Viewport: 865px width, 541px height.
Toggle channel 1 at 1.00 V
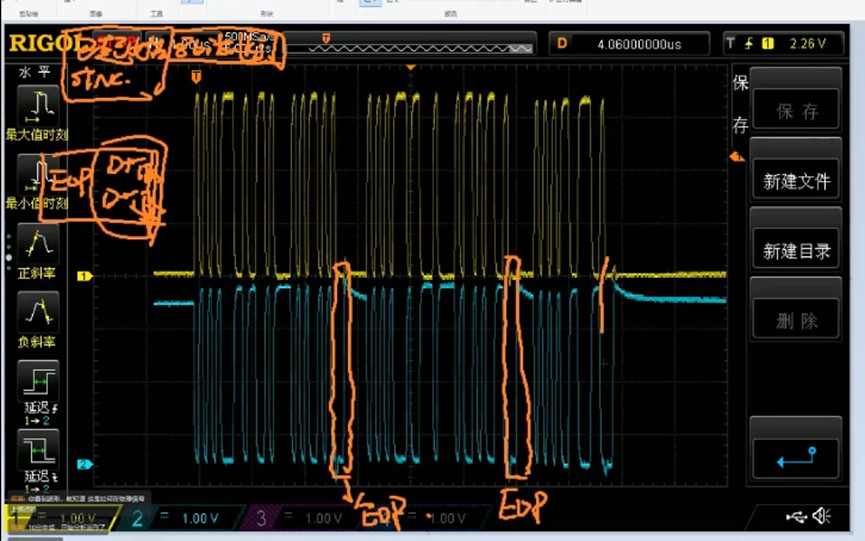[x=60, y=518]
